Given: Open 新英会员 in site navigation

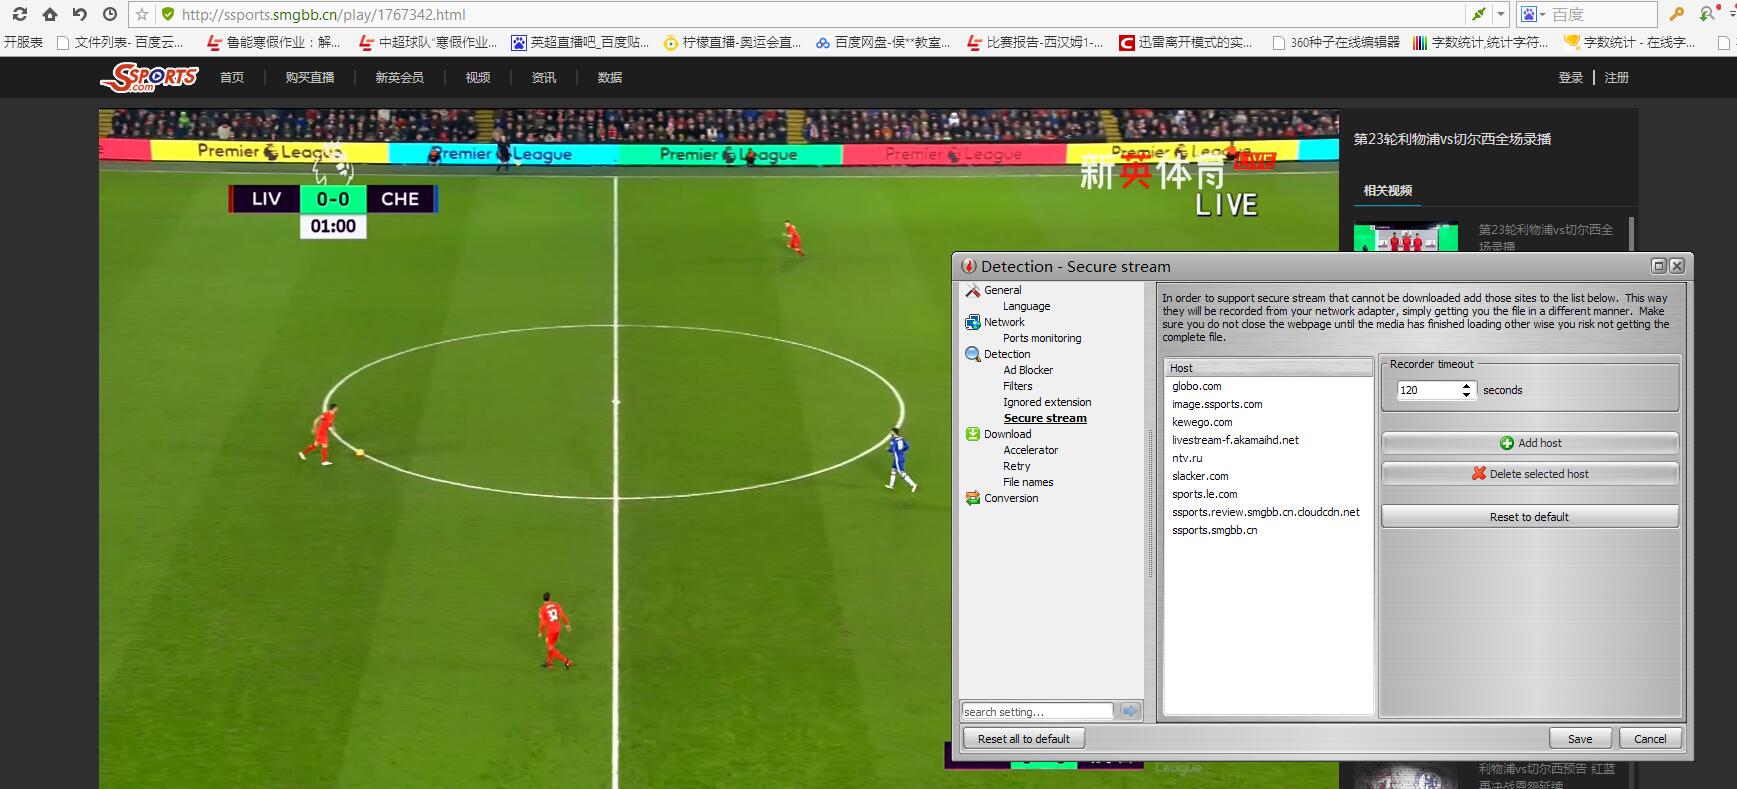Looking at the screenshot, I should 400,77.
